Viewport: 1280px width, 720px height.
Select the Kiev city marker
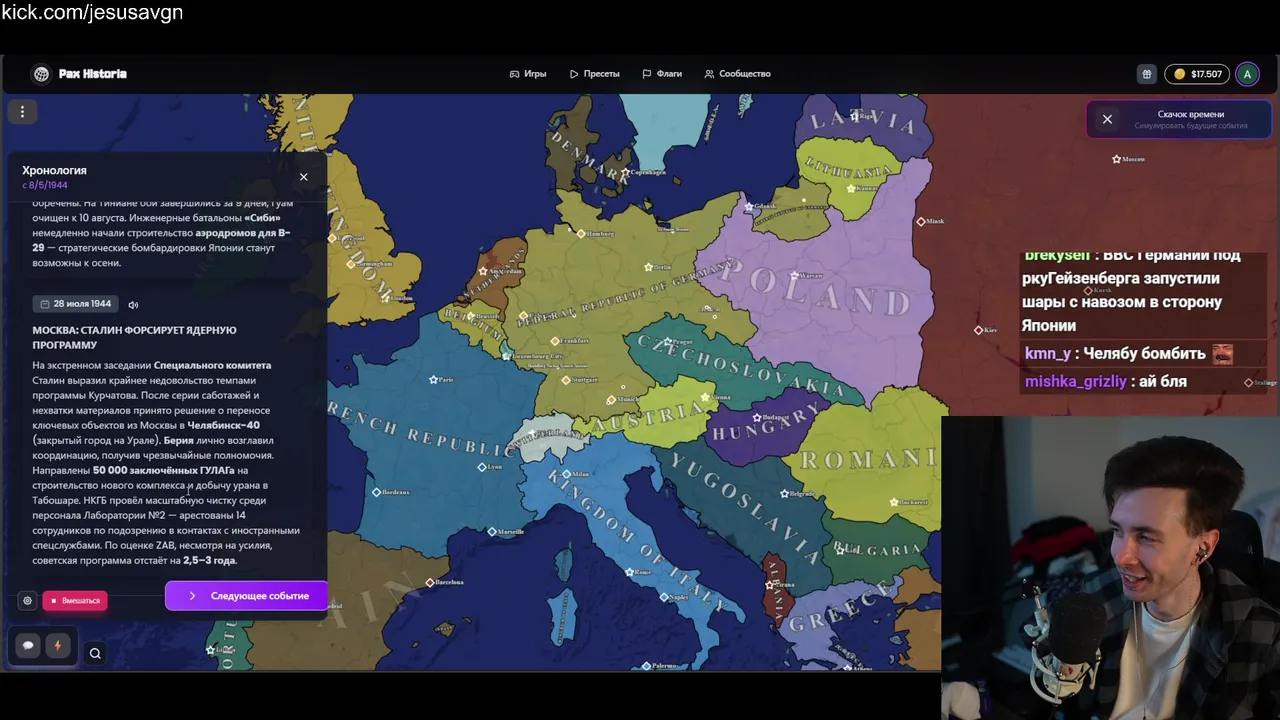pyautogui.click(x=979, y=330)
